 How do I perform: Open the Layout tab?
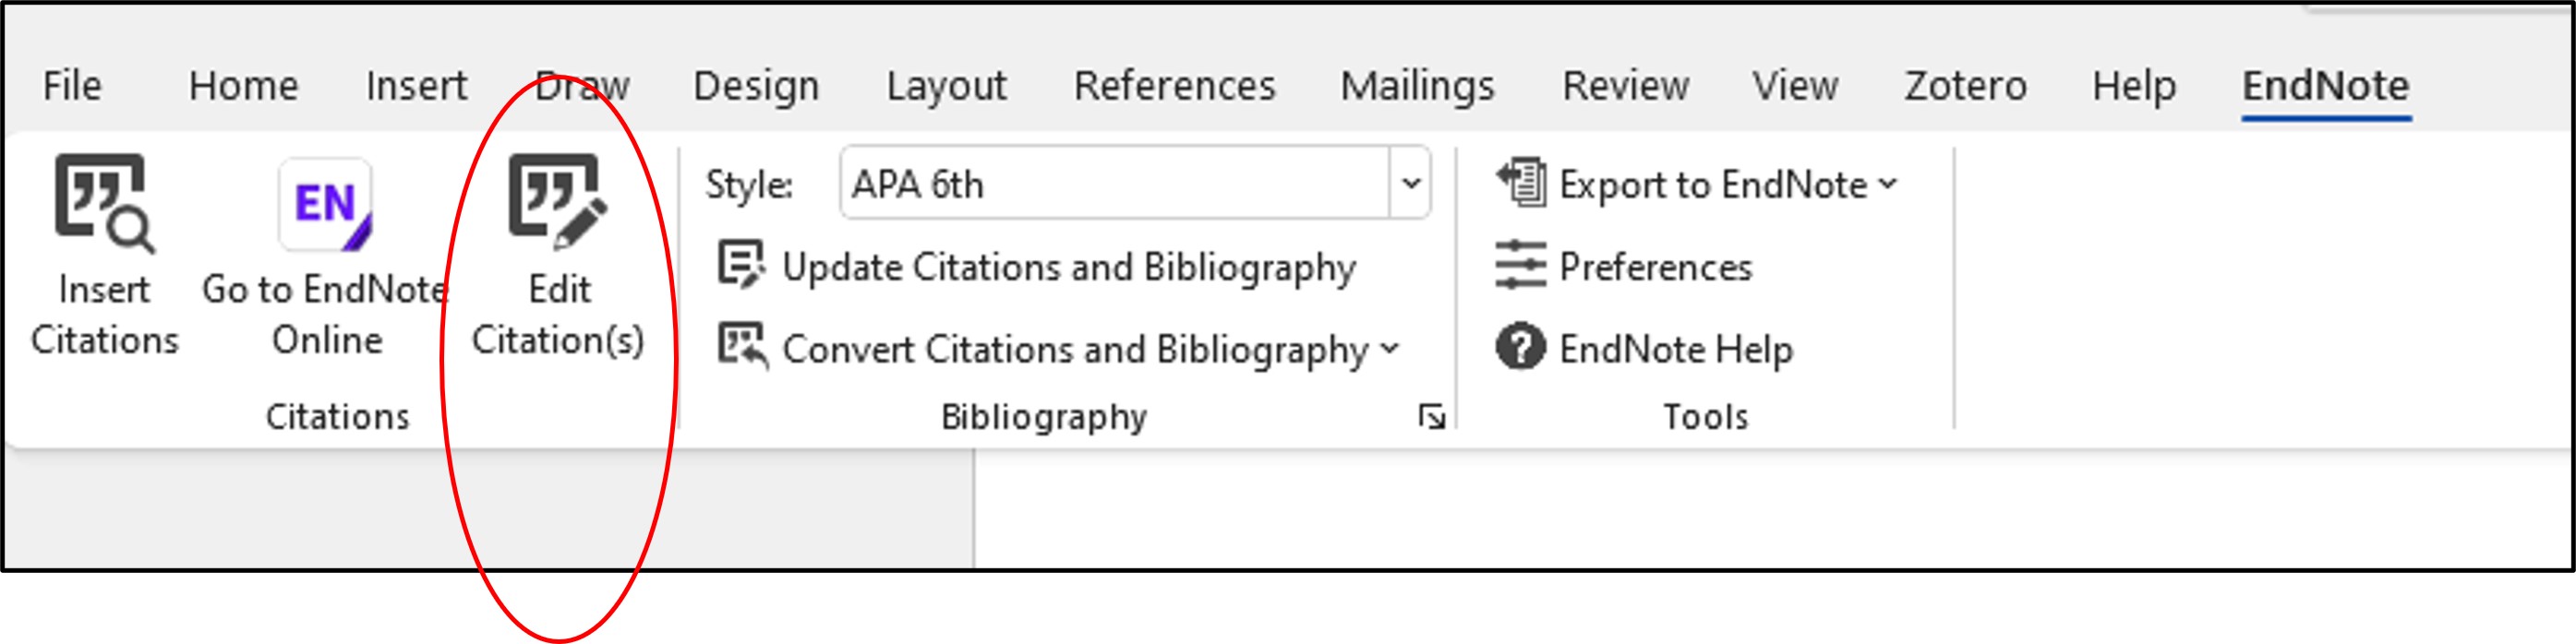pyautogui.click(x=946, y=86)
